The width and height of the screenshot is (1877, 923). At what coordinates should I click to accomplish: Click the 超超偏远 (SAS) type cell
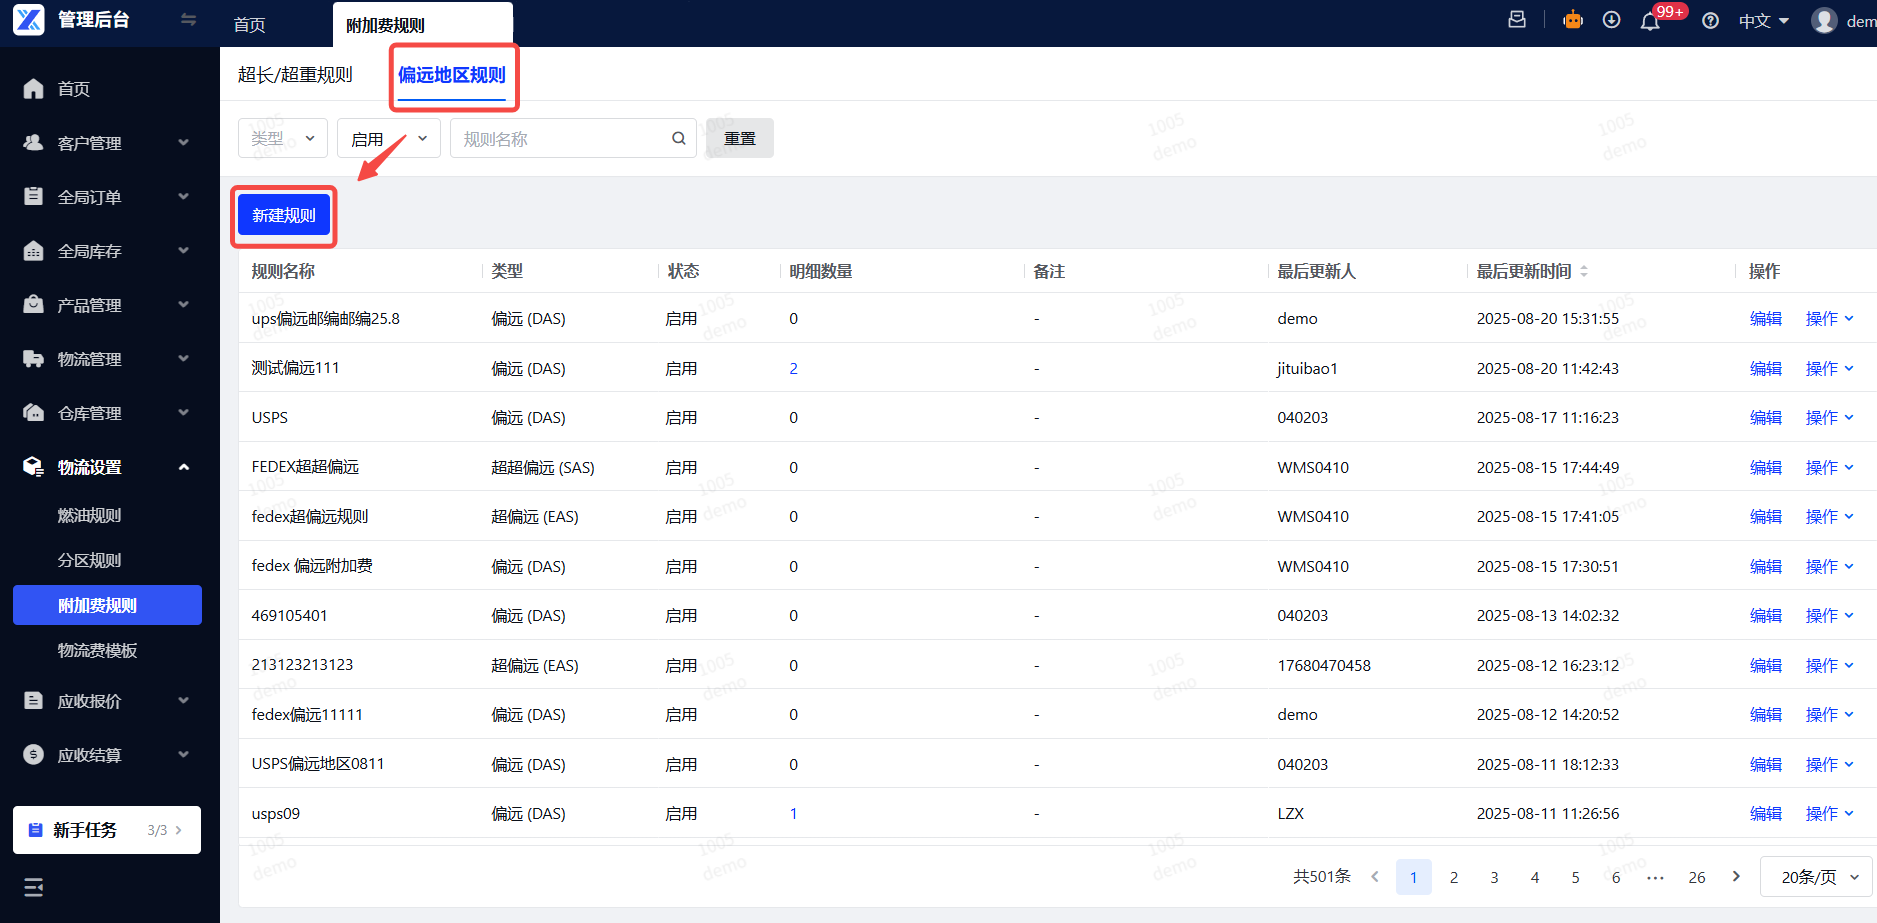pyautogui.click(x=543, y=468)
